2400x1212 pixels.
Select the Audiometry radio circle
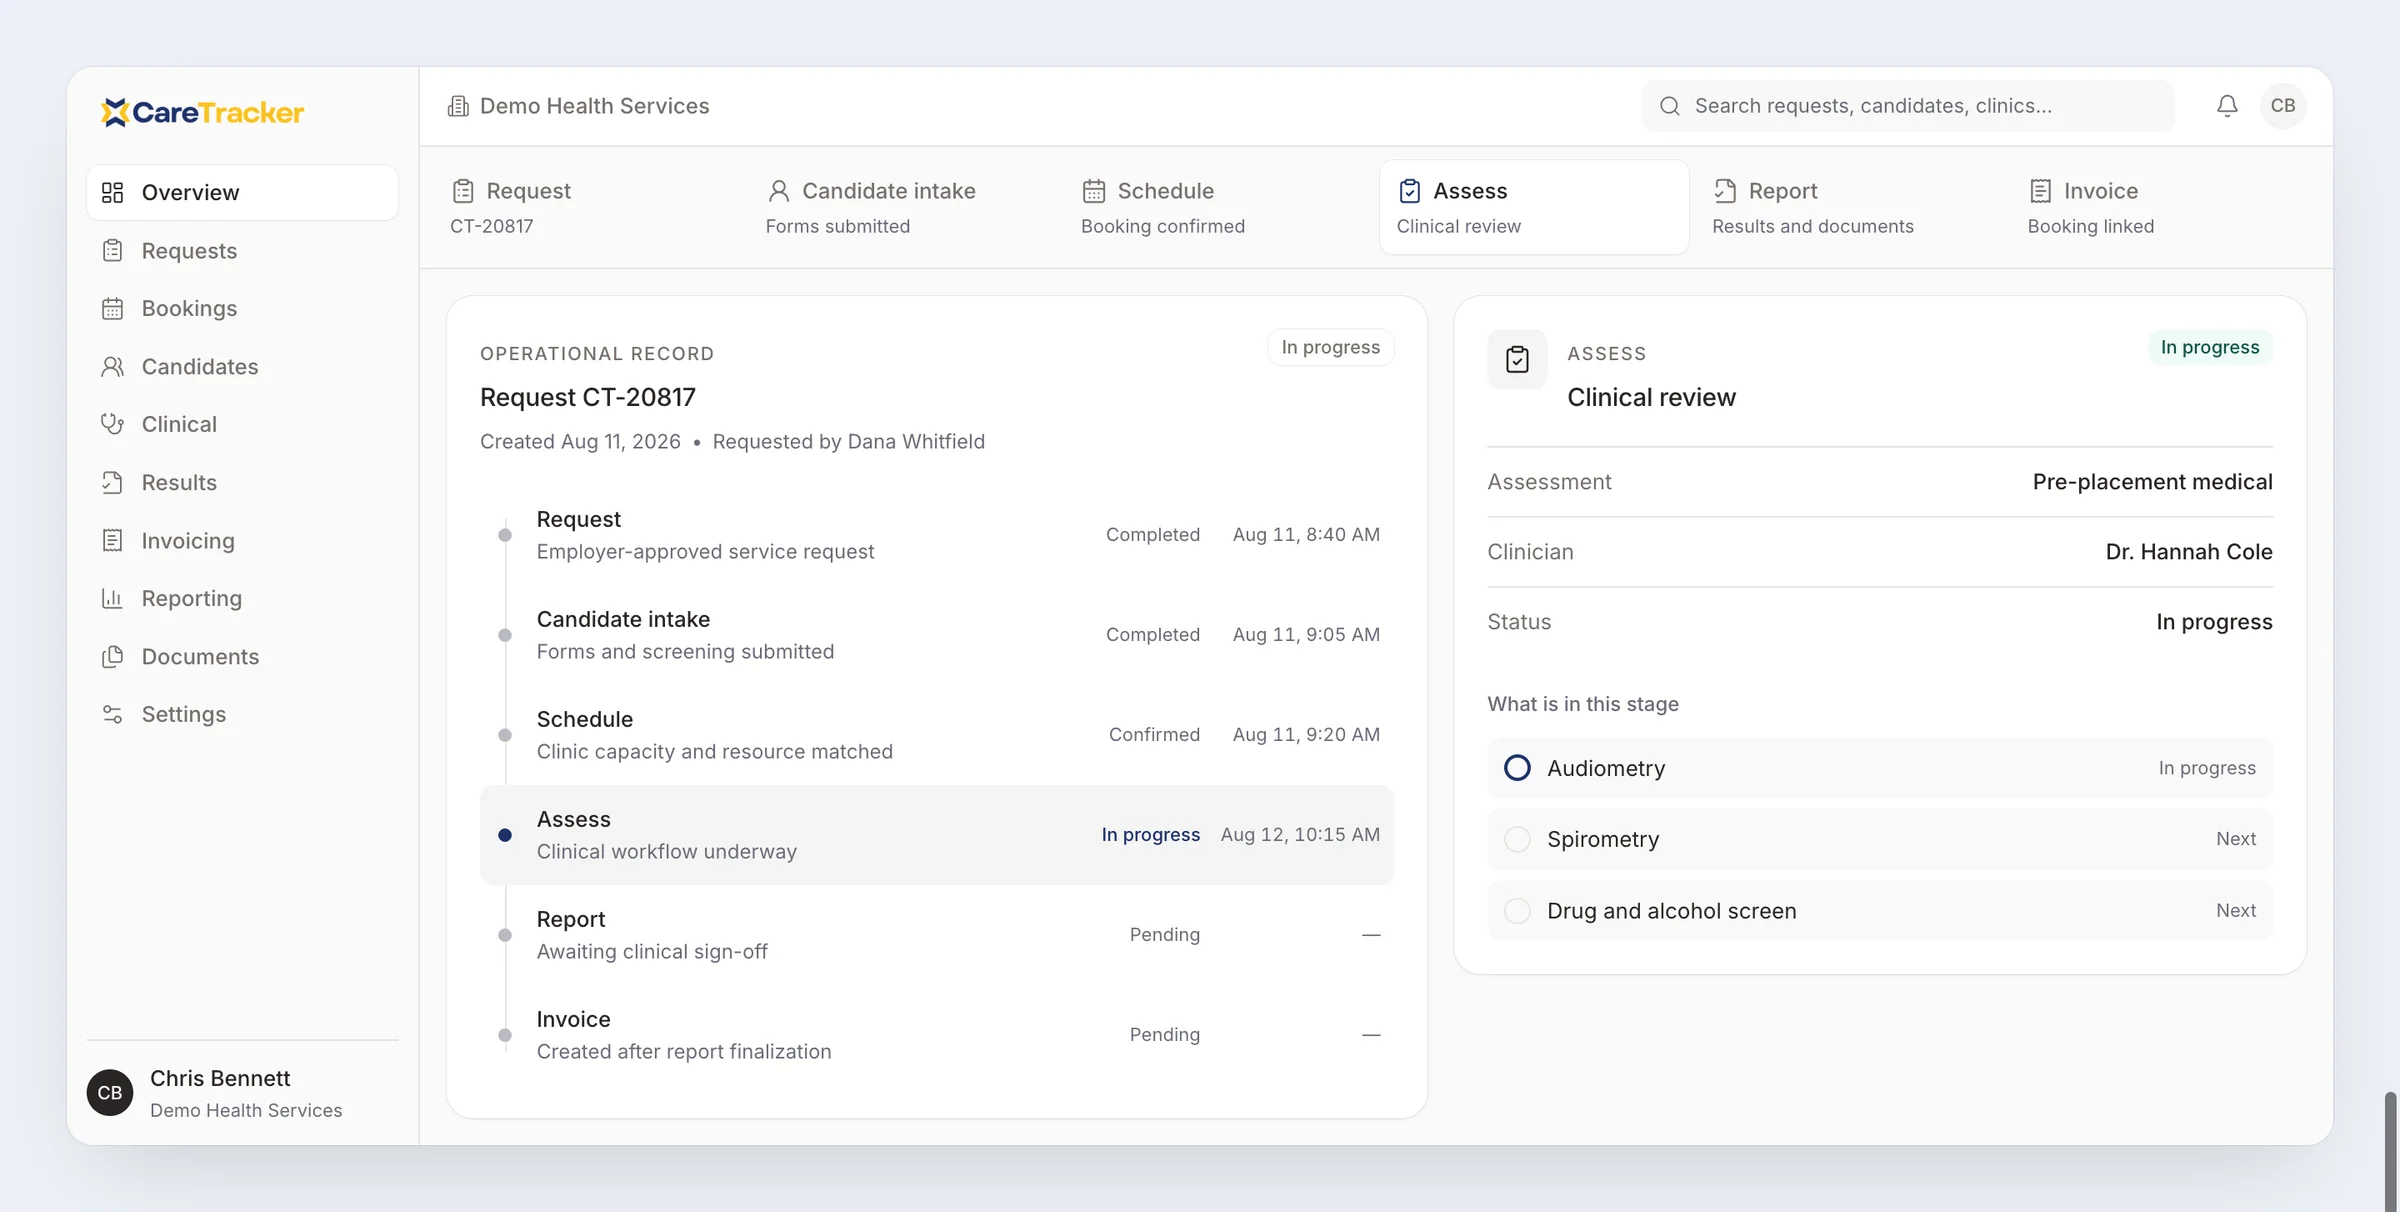click(1517, 768)
